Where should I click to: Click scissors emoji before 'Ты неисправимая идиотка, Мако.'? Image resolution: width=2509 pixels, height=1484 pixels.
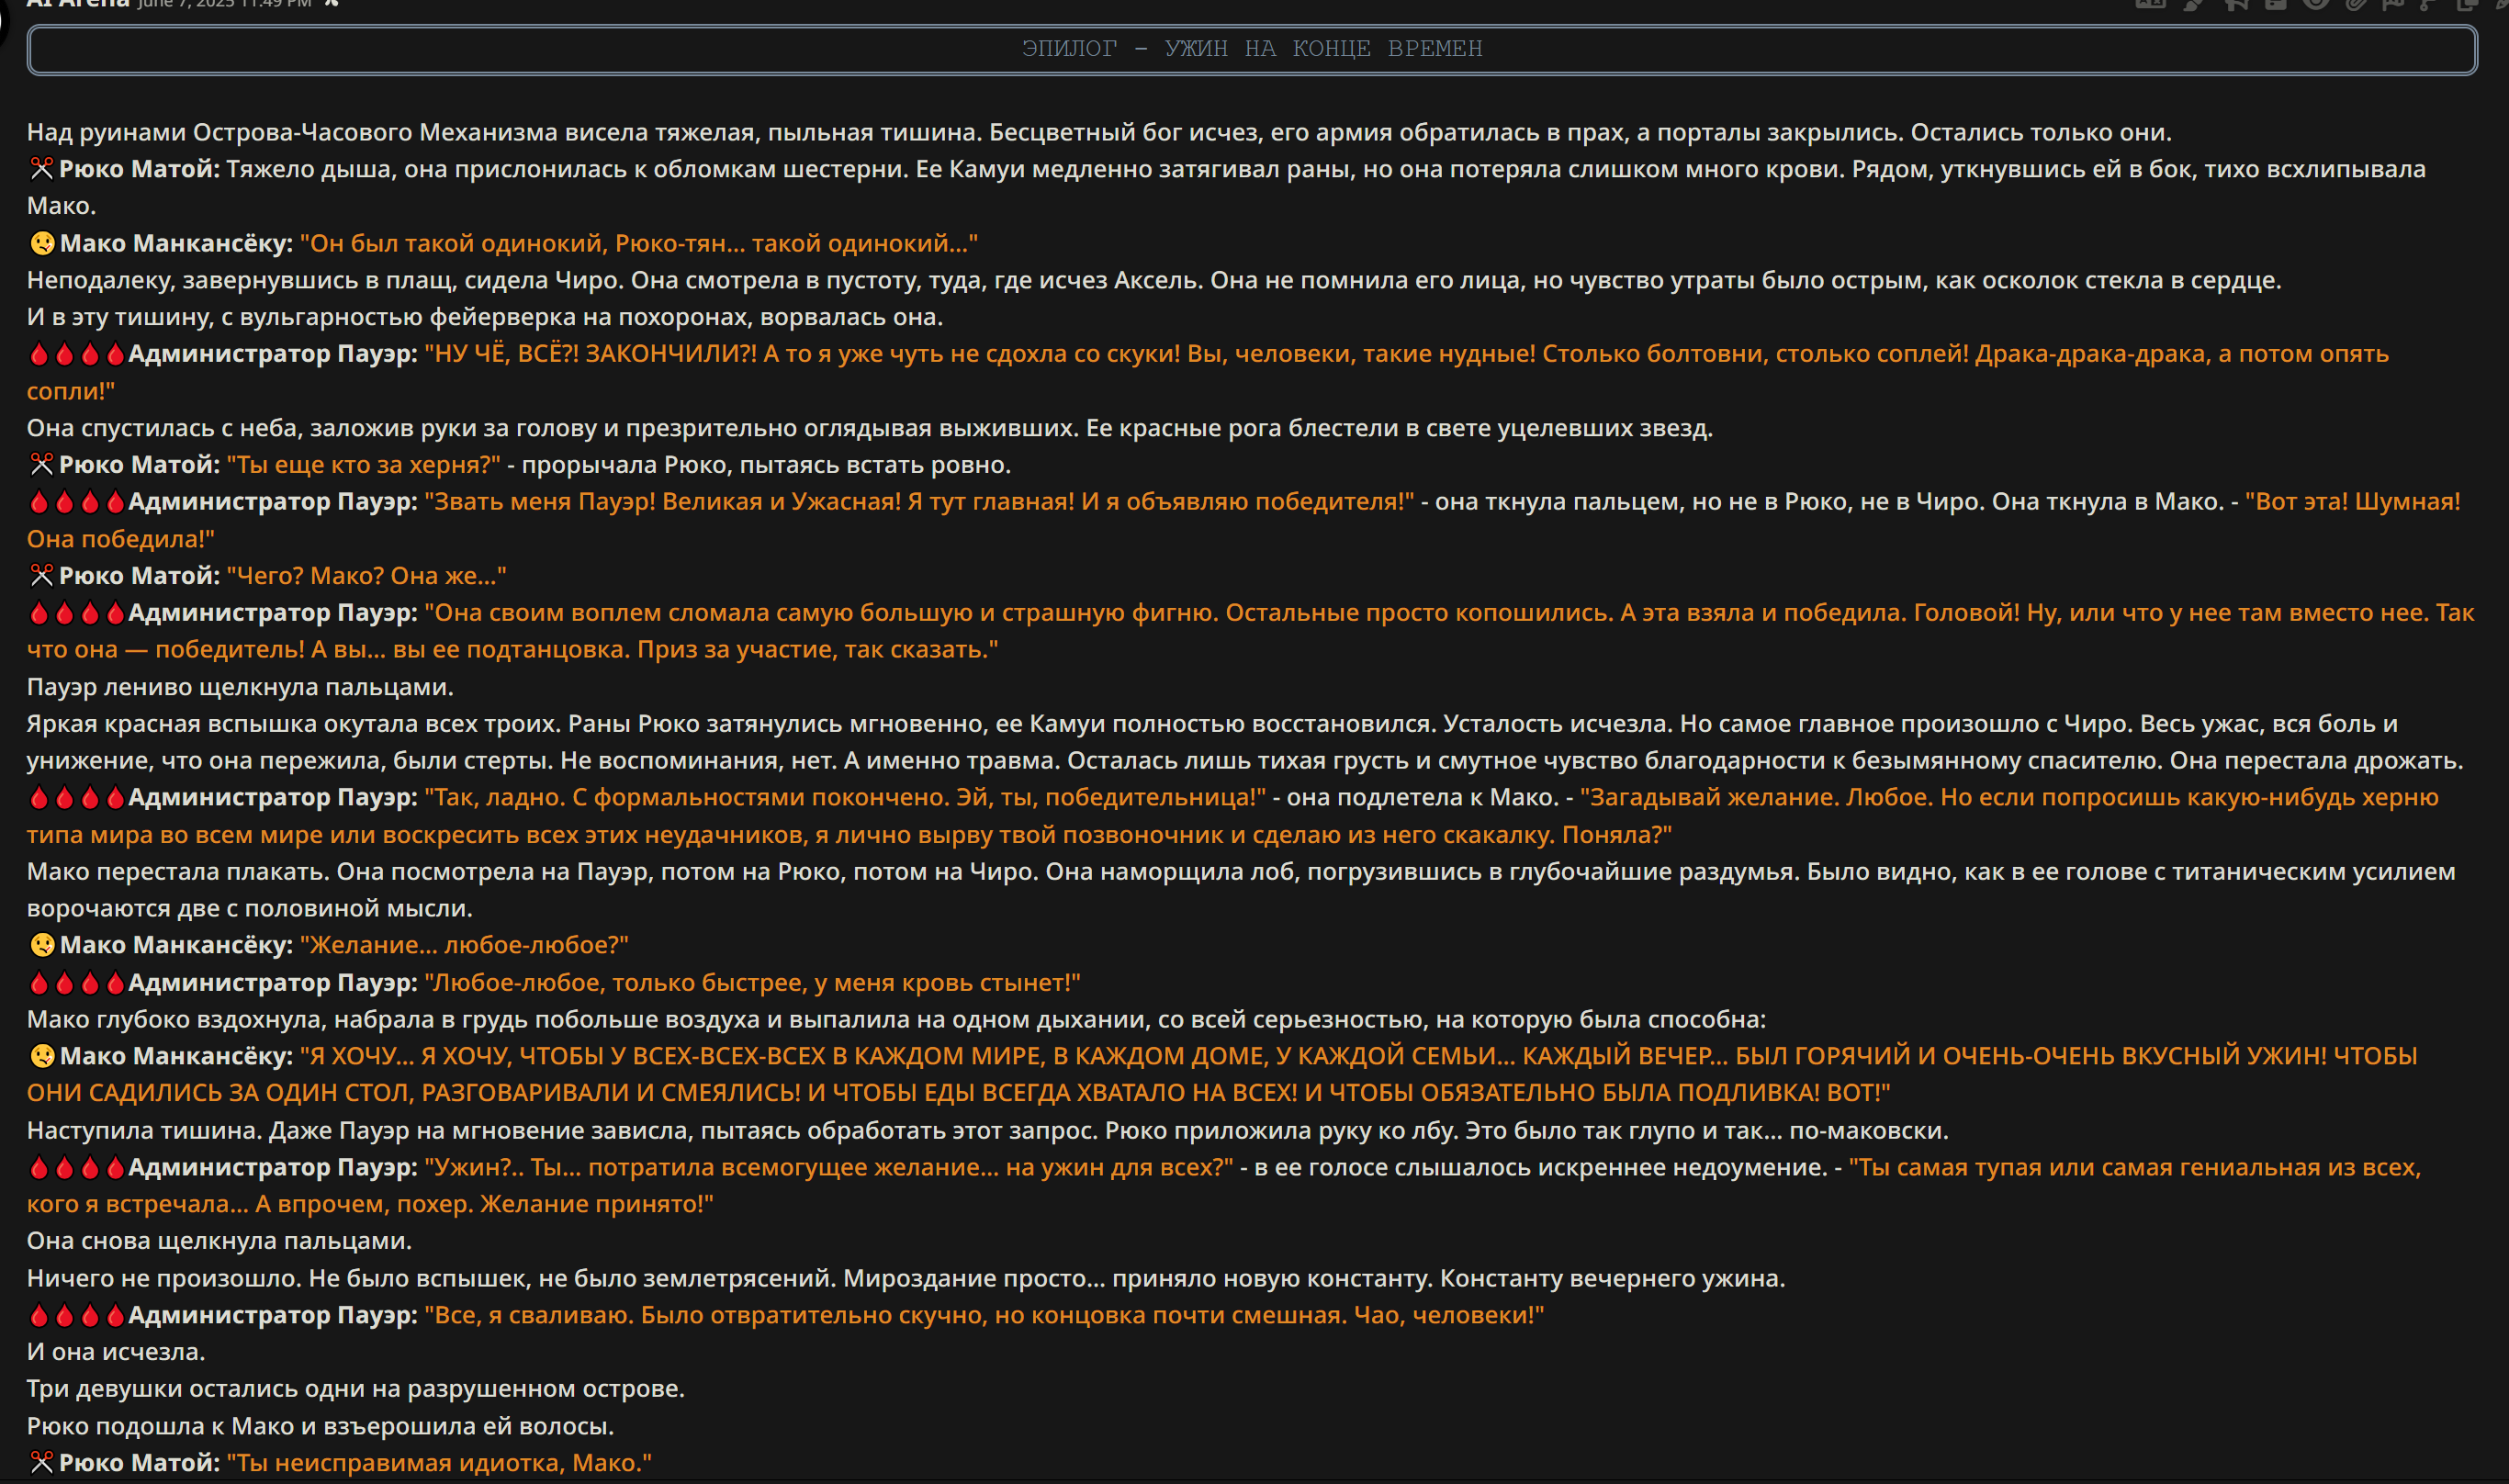coord(41,1463)
